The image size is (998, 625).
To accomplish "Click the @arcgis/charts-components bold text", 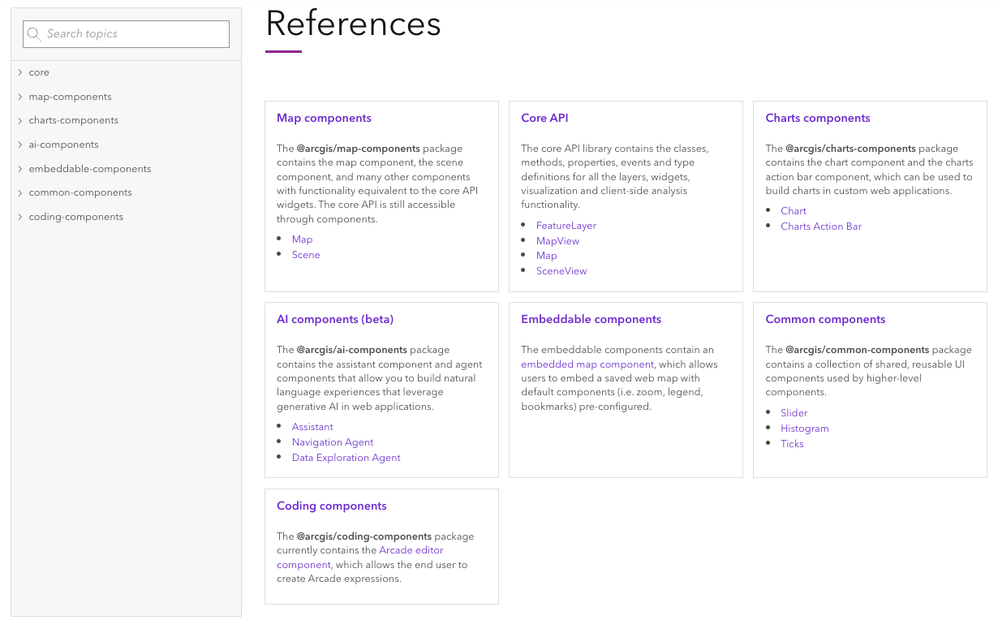I will coord(850,148).
